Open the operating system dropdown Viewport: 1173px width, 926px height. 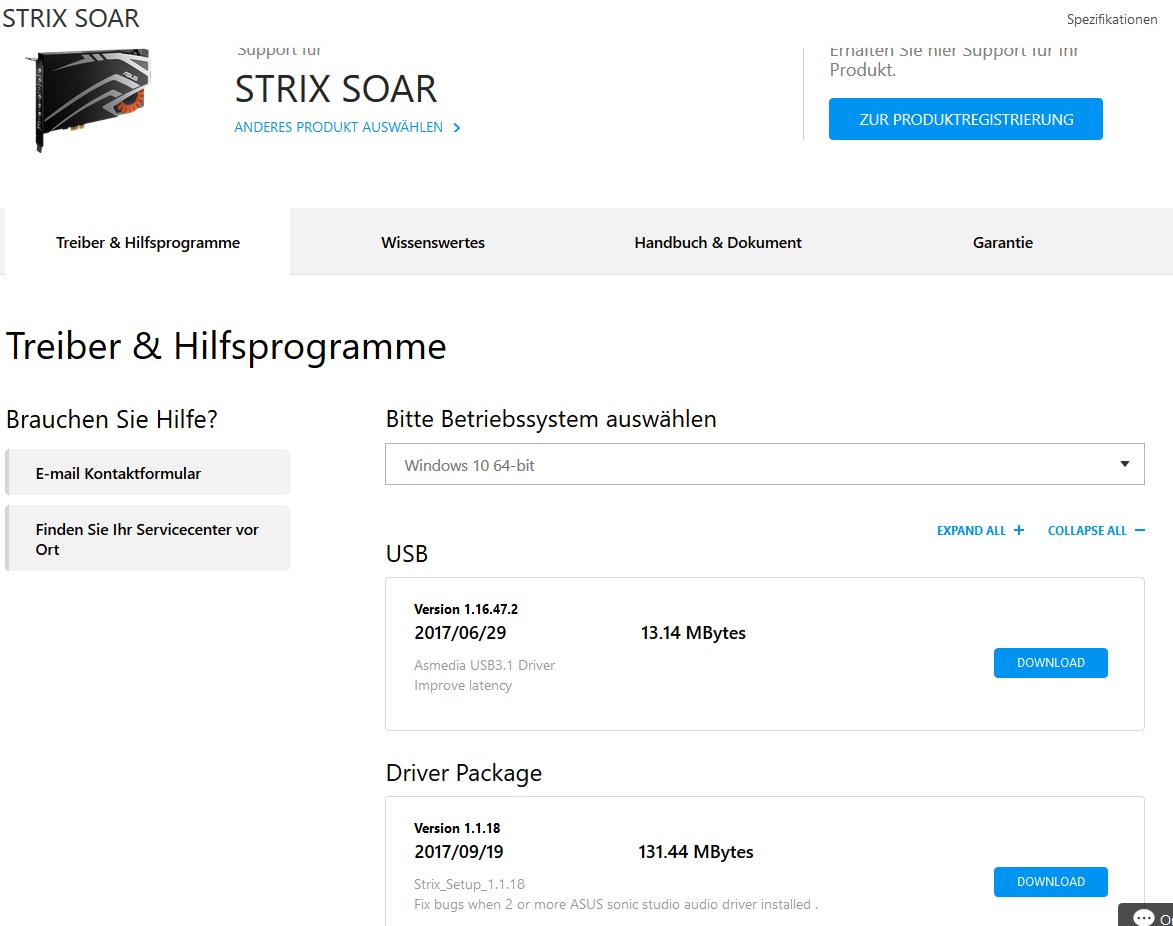tap(765, 464)
